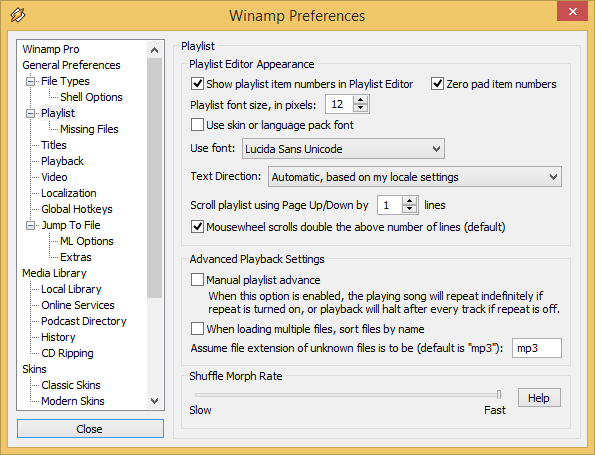The width and height of the screenshot is (595, 455).
Task: Click the Help button
Action: coord(539,398)
